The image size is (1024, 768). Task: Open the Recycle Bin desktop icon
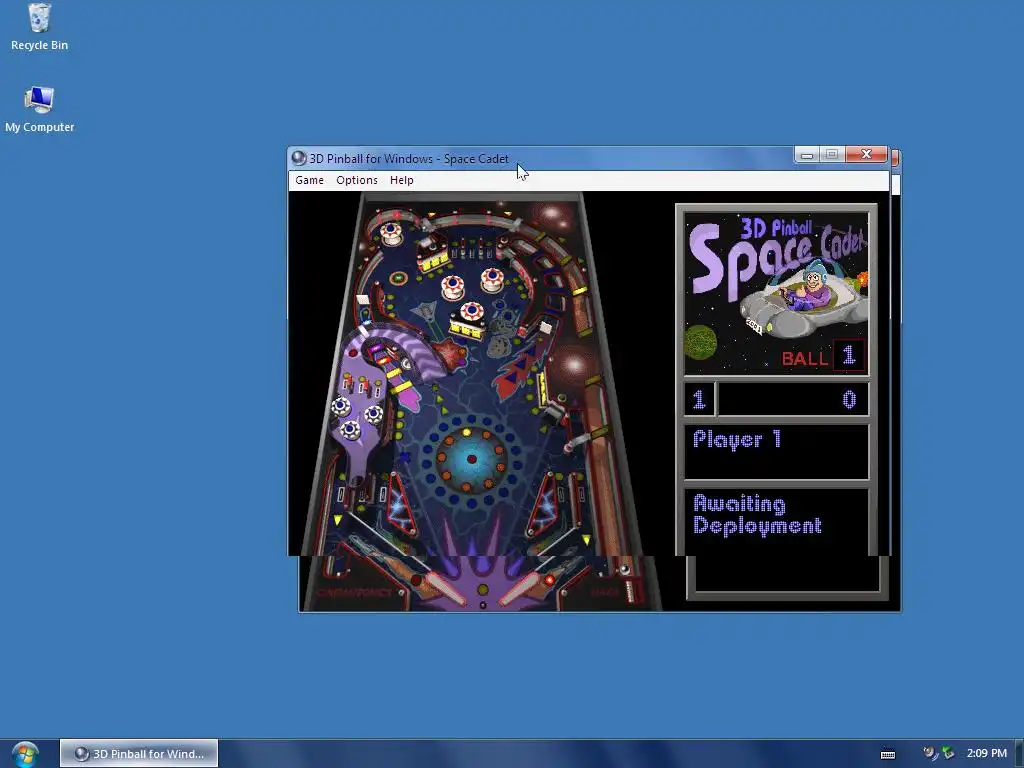(39, 27)
